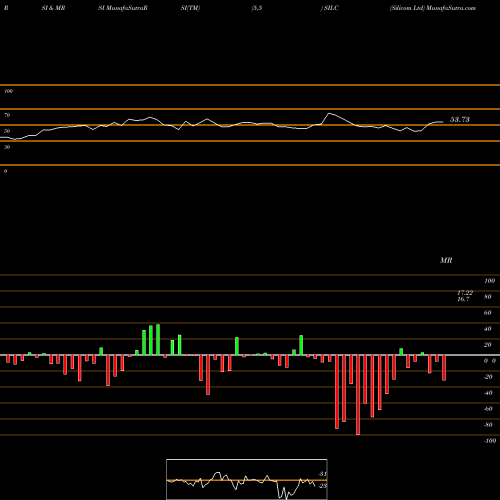
Task: Click the "-23" label in mini chart
Action: [x=322, y=486]
